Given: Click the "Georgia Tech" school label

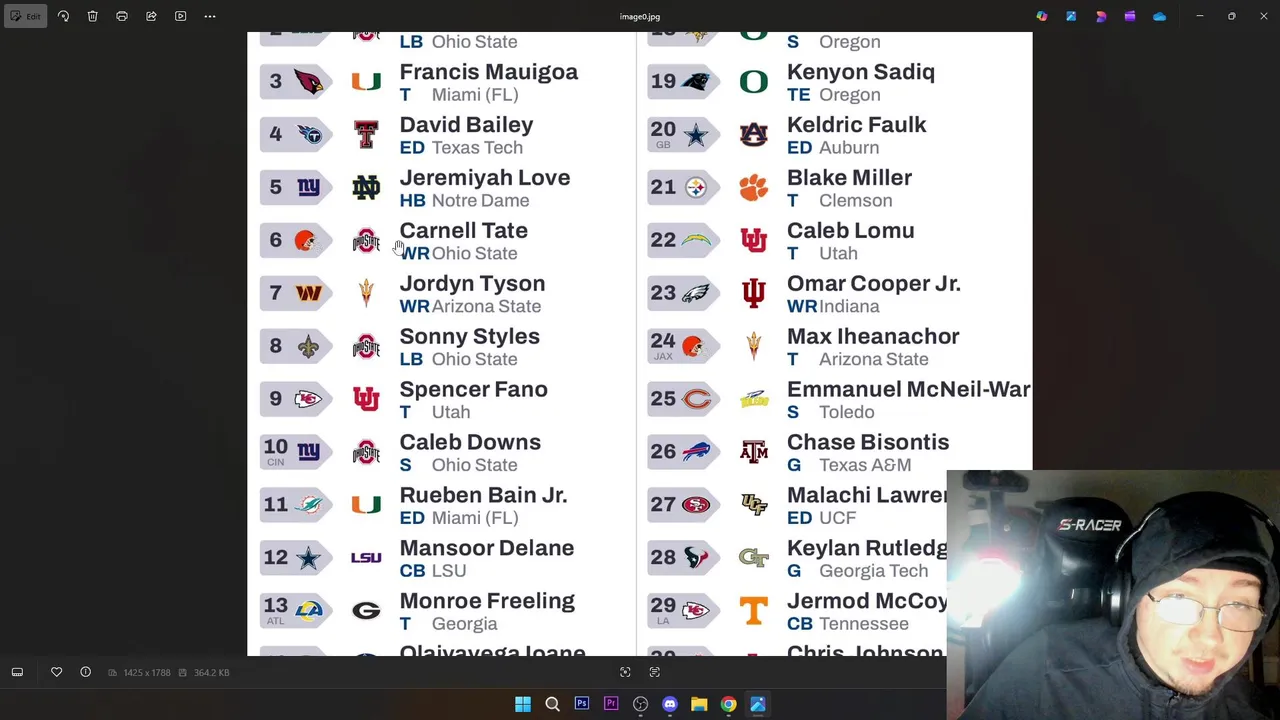Looking at the screenshot, I should tap(873, 571).
